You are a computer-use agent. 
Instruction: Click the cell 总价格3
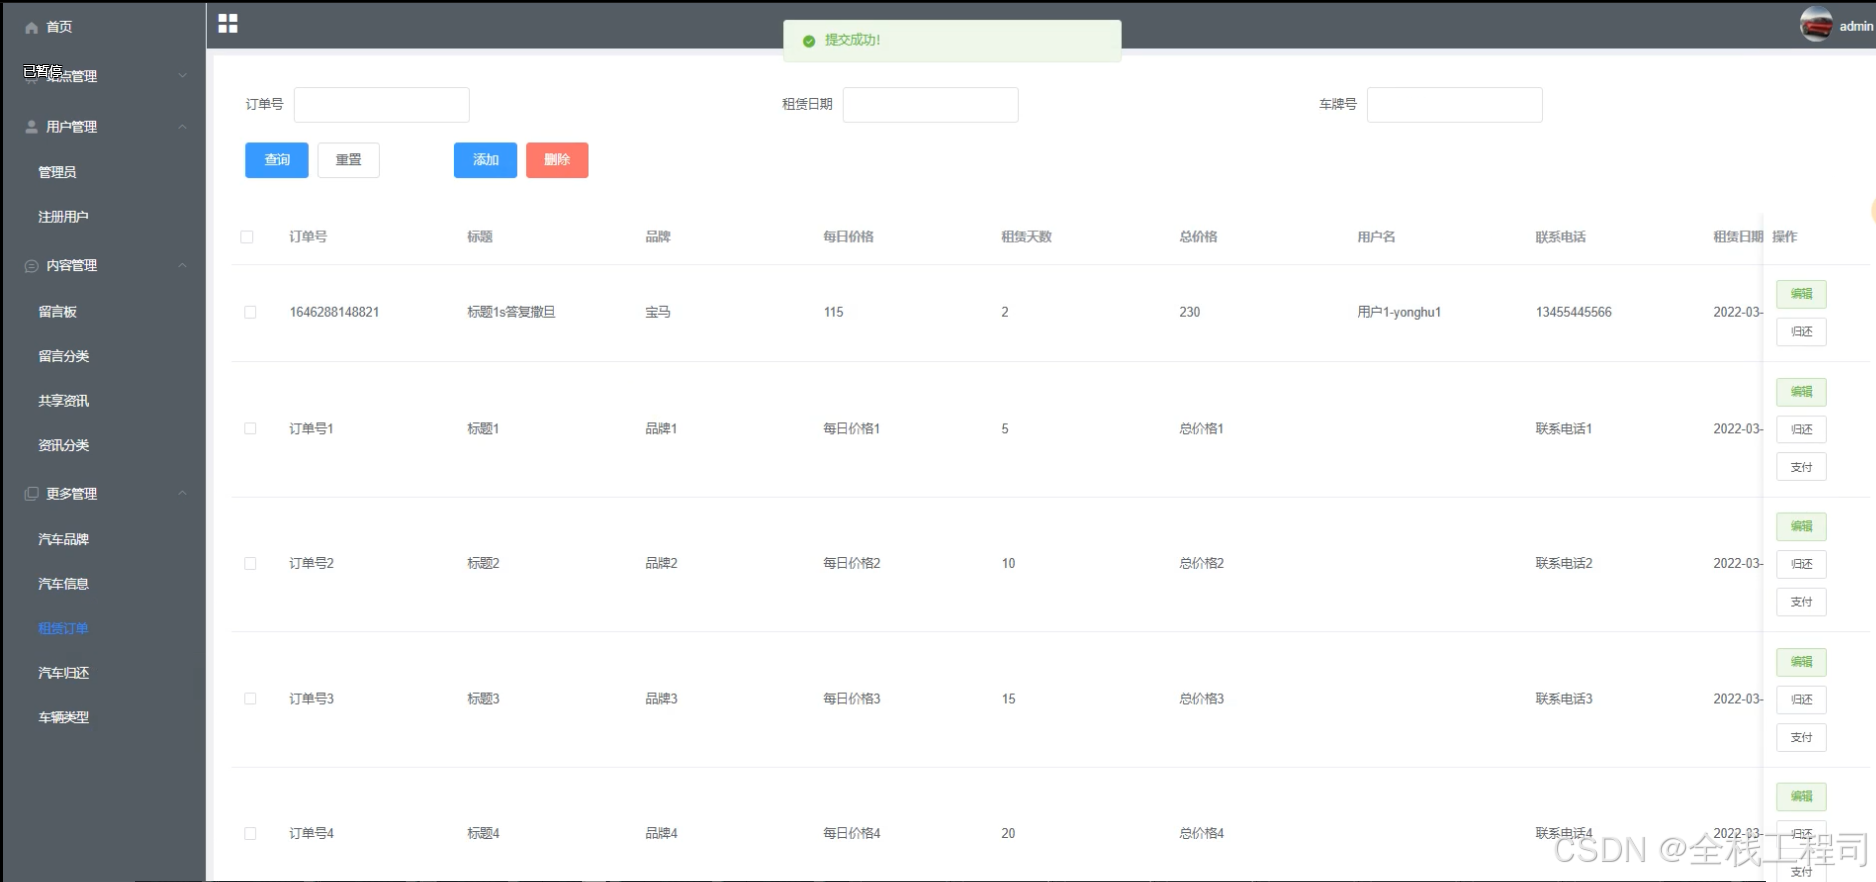pos(1201,698)
